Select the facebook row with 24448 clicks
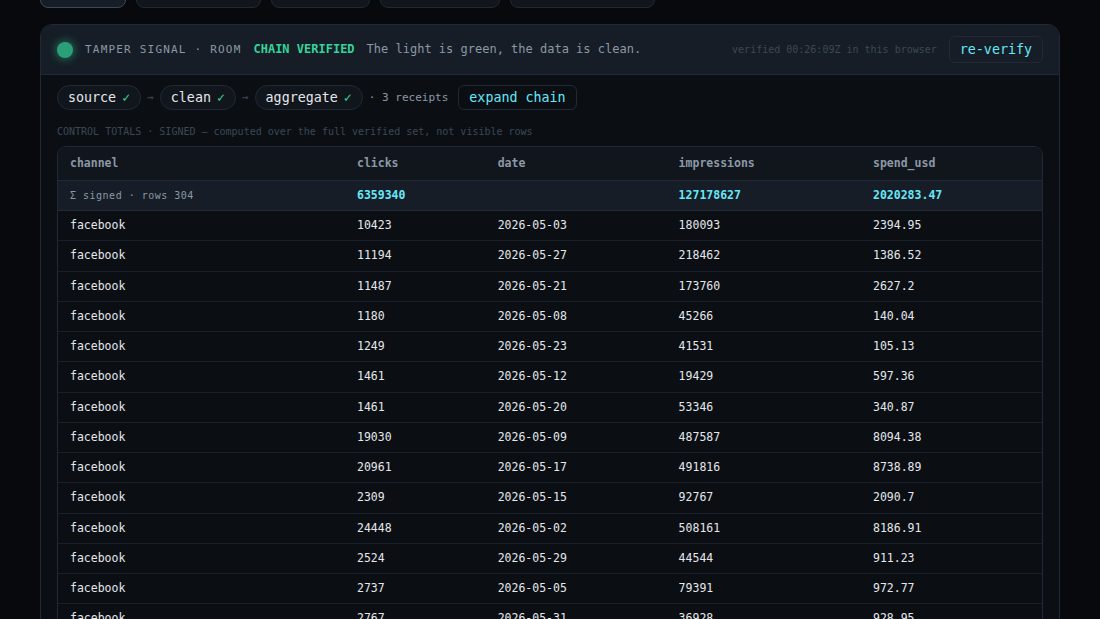Screen dimensions: 1100x619 click(x=550, y=528)
